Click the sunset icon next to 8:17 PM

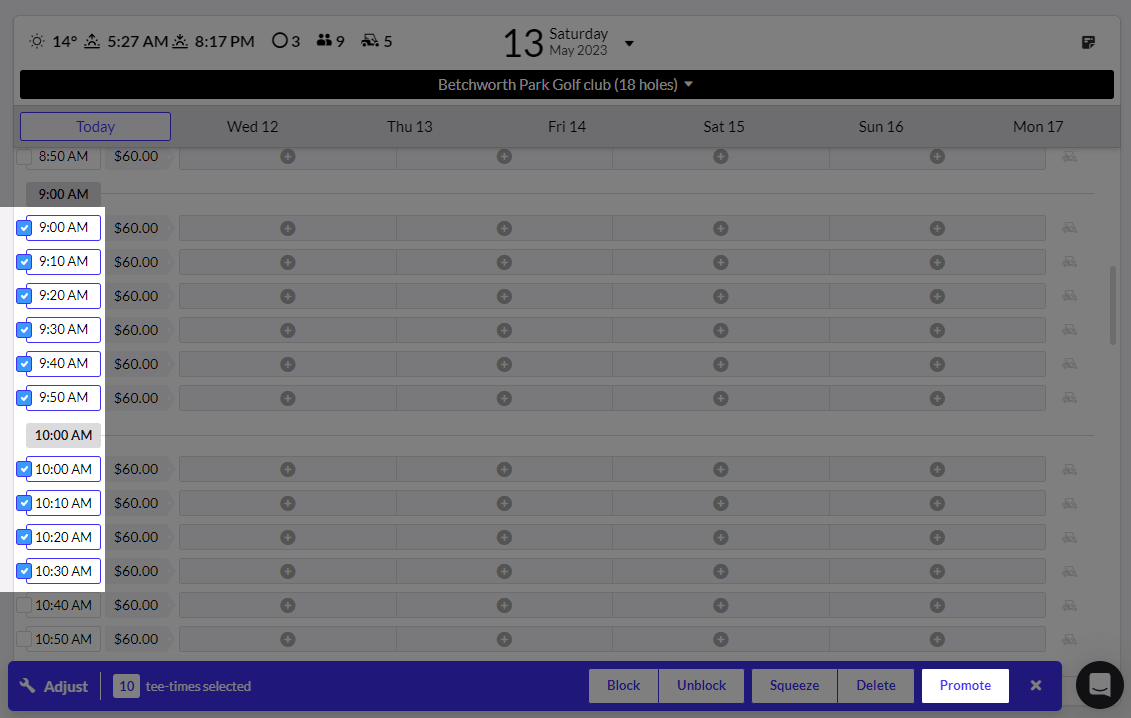click(180, 41)
